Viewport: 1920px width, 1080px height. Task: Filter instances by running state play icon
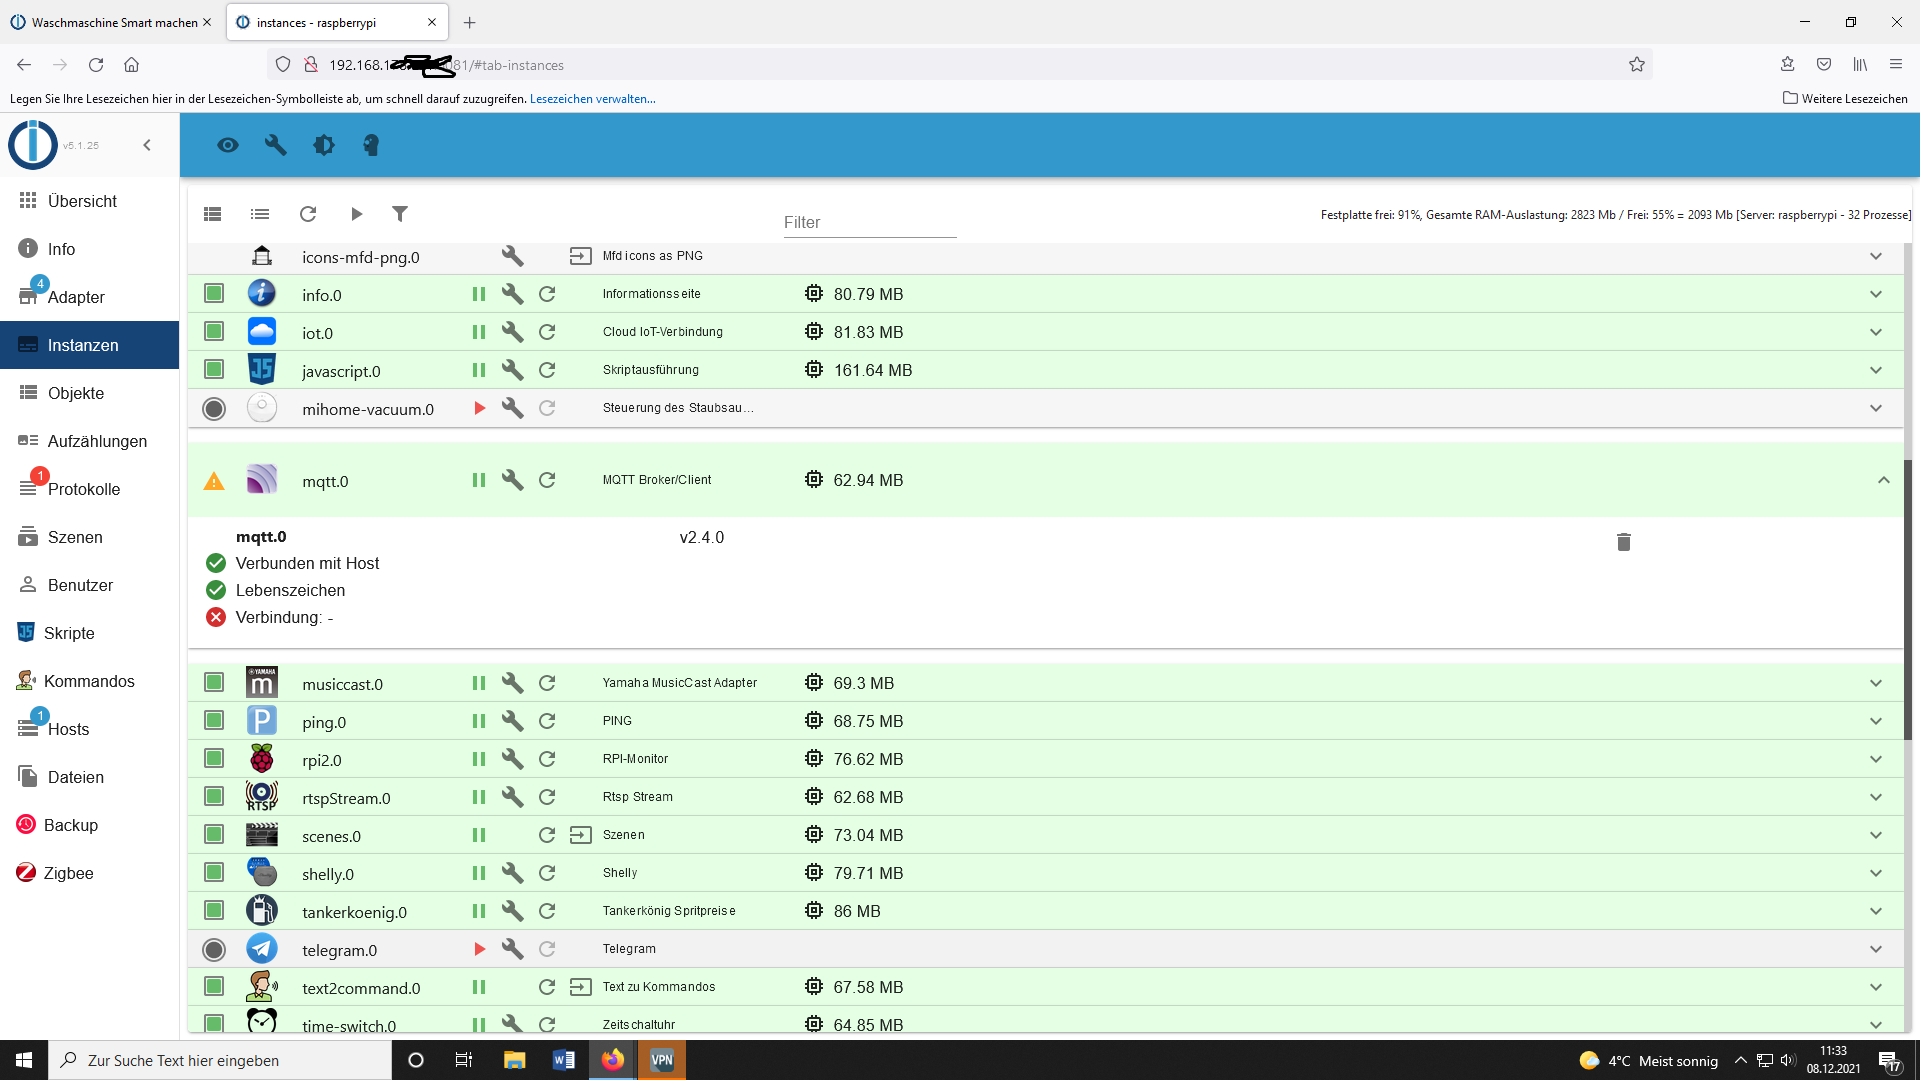356,214
